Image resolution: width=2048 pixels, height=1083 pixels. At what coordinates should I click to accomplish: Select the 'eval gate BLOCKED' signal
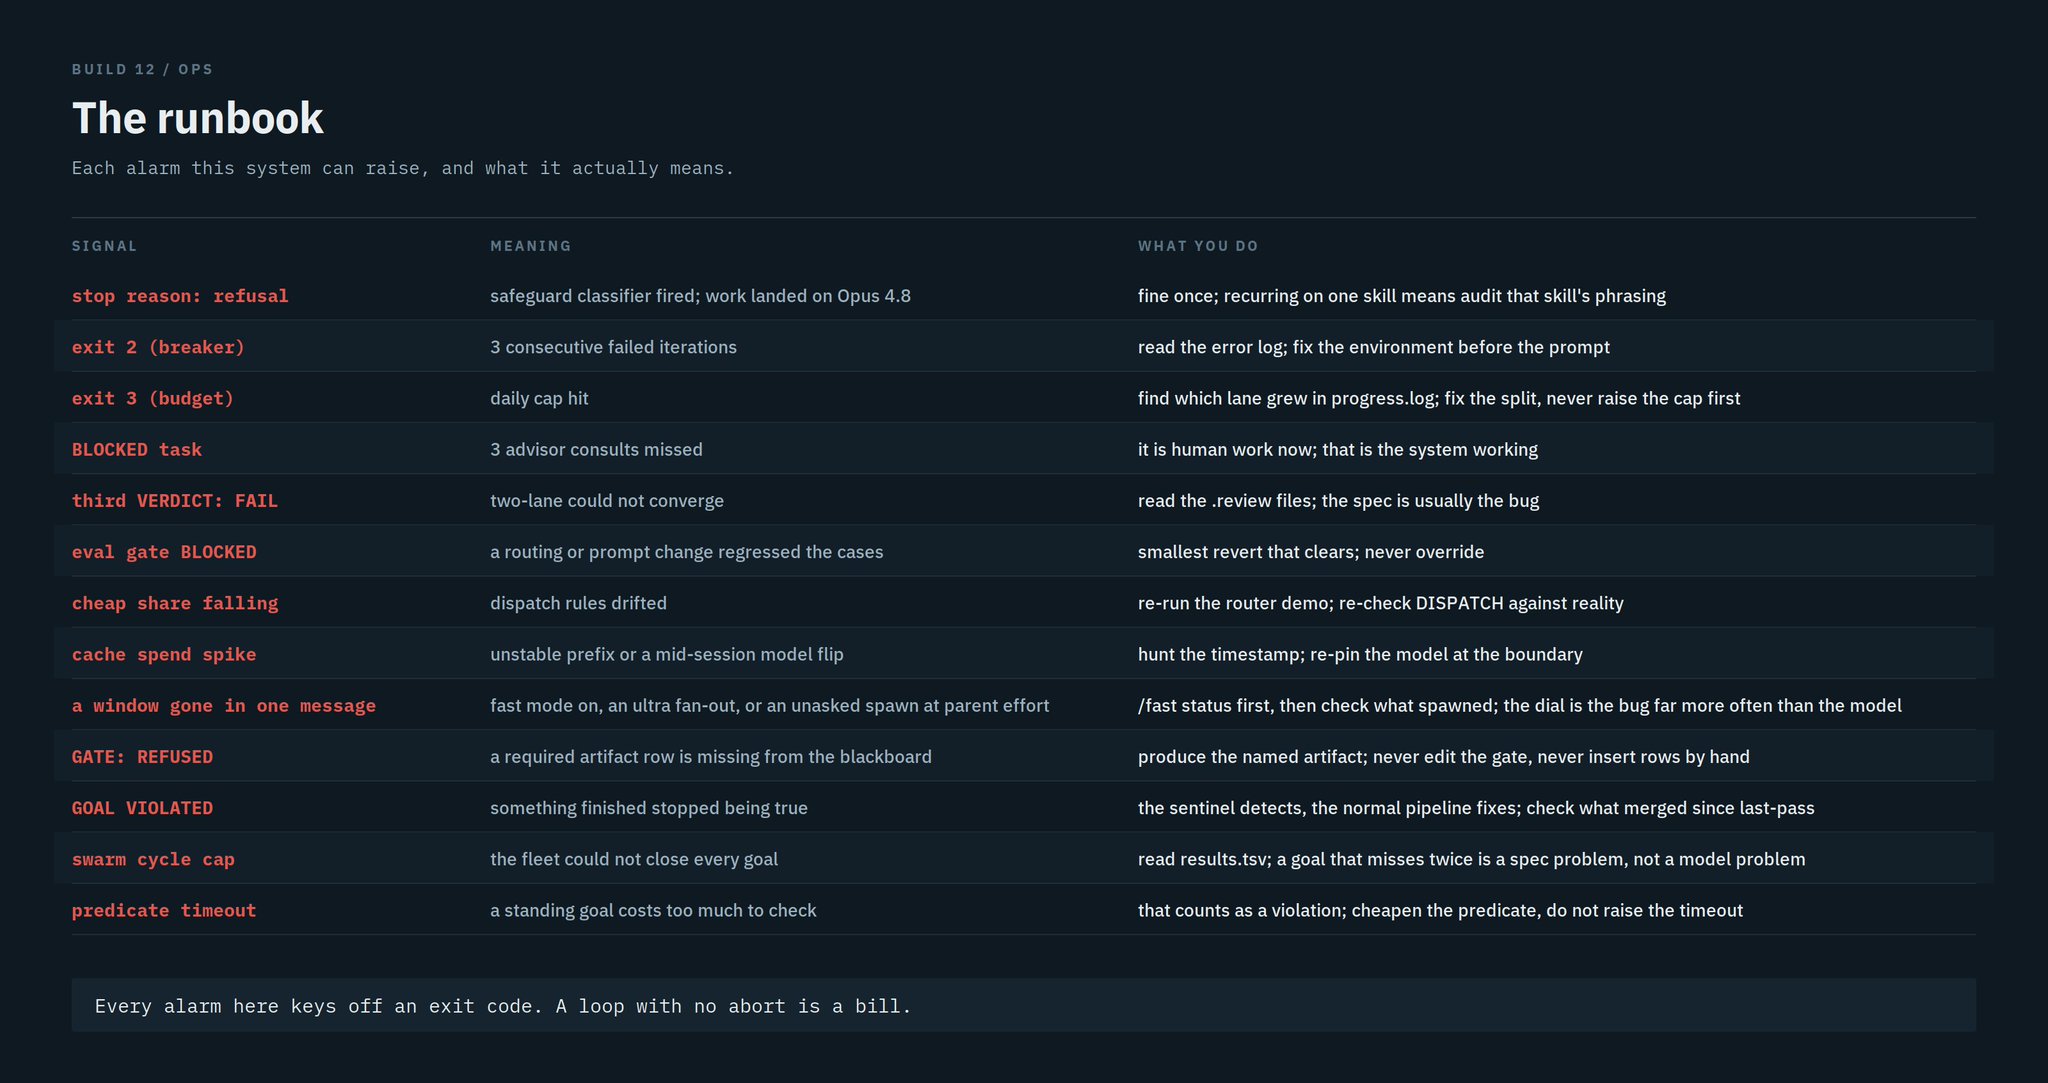click(x=164, y=552)
